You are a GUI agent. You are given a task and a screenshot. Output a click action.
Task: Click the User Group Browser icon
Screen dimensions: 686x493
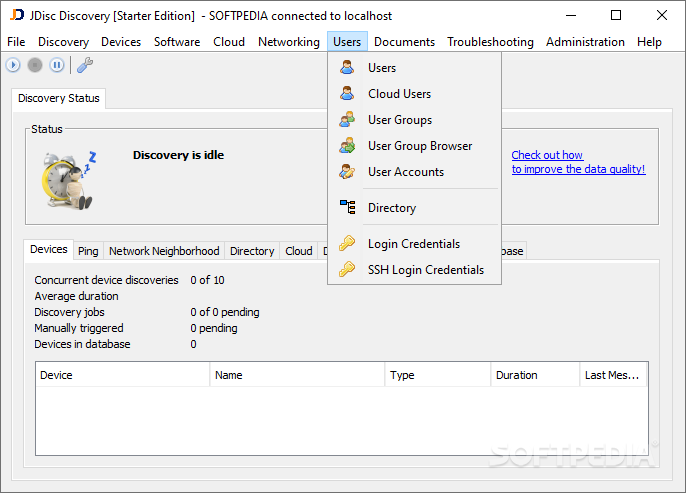347,145
